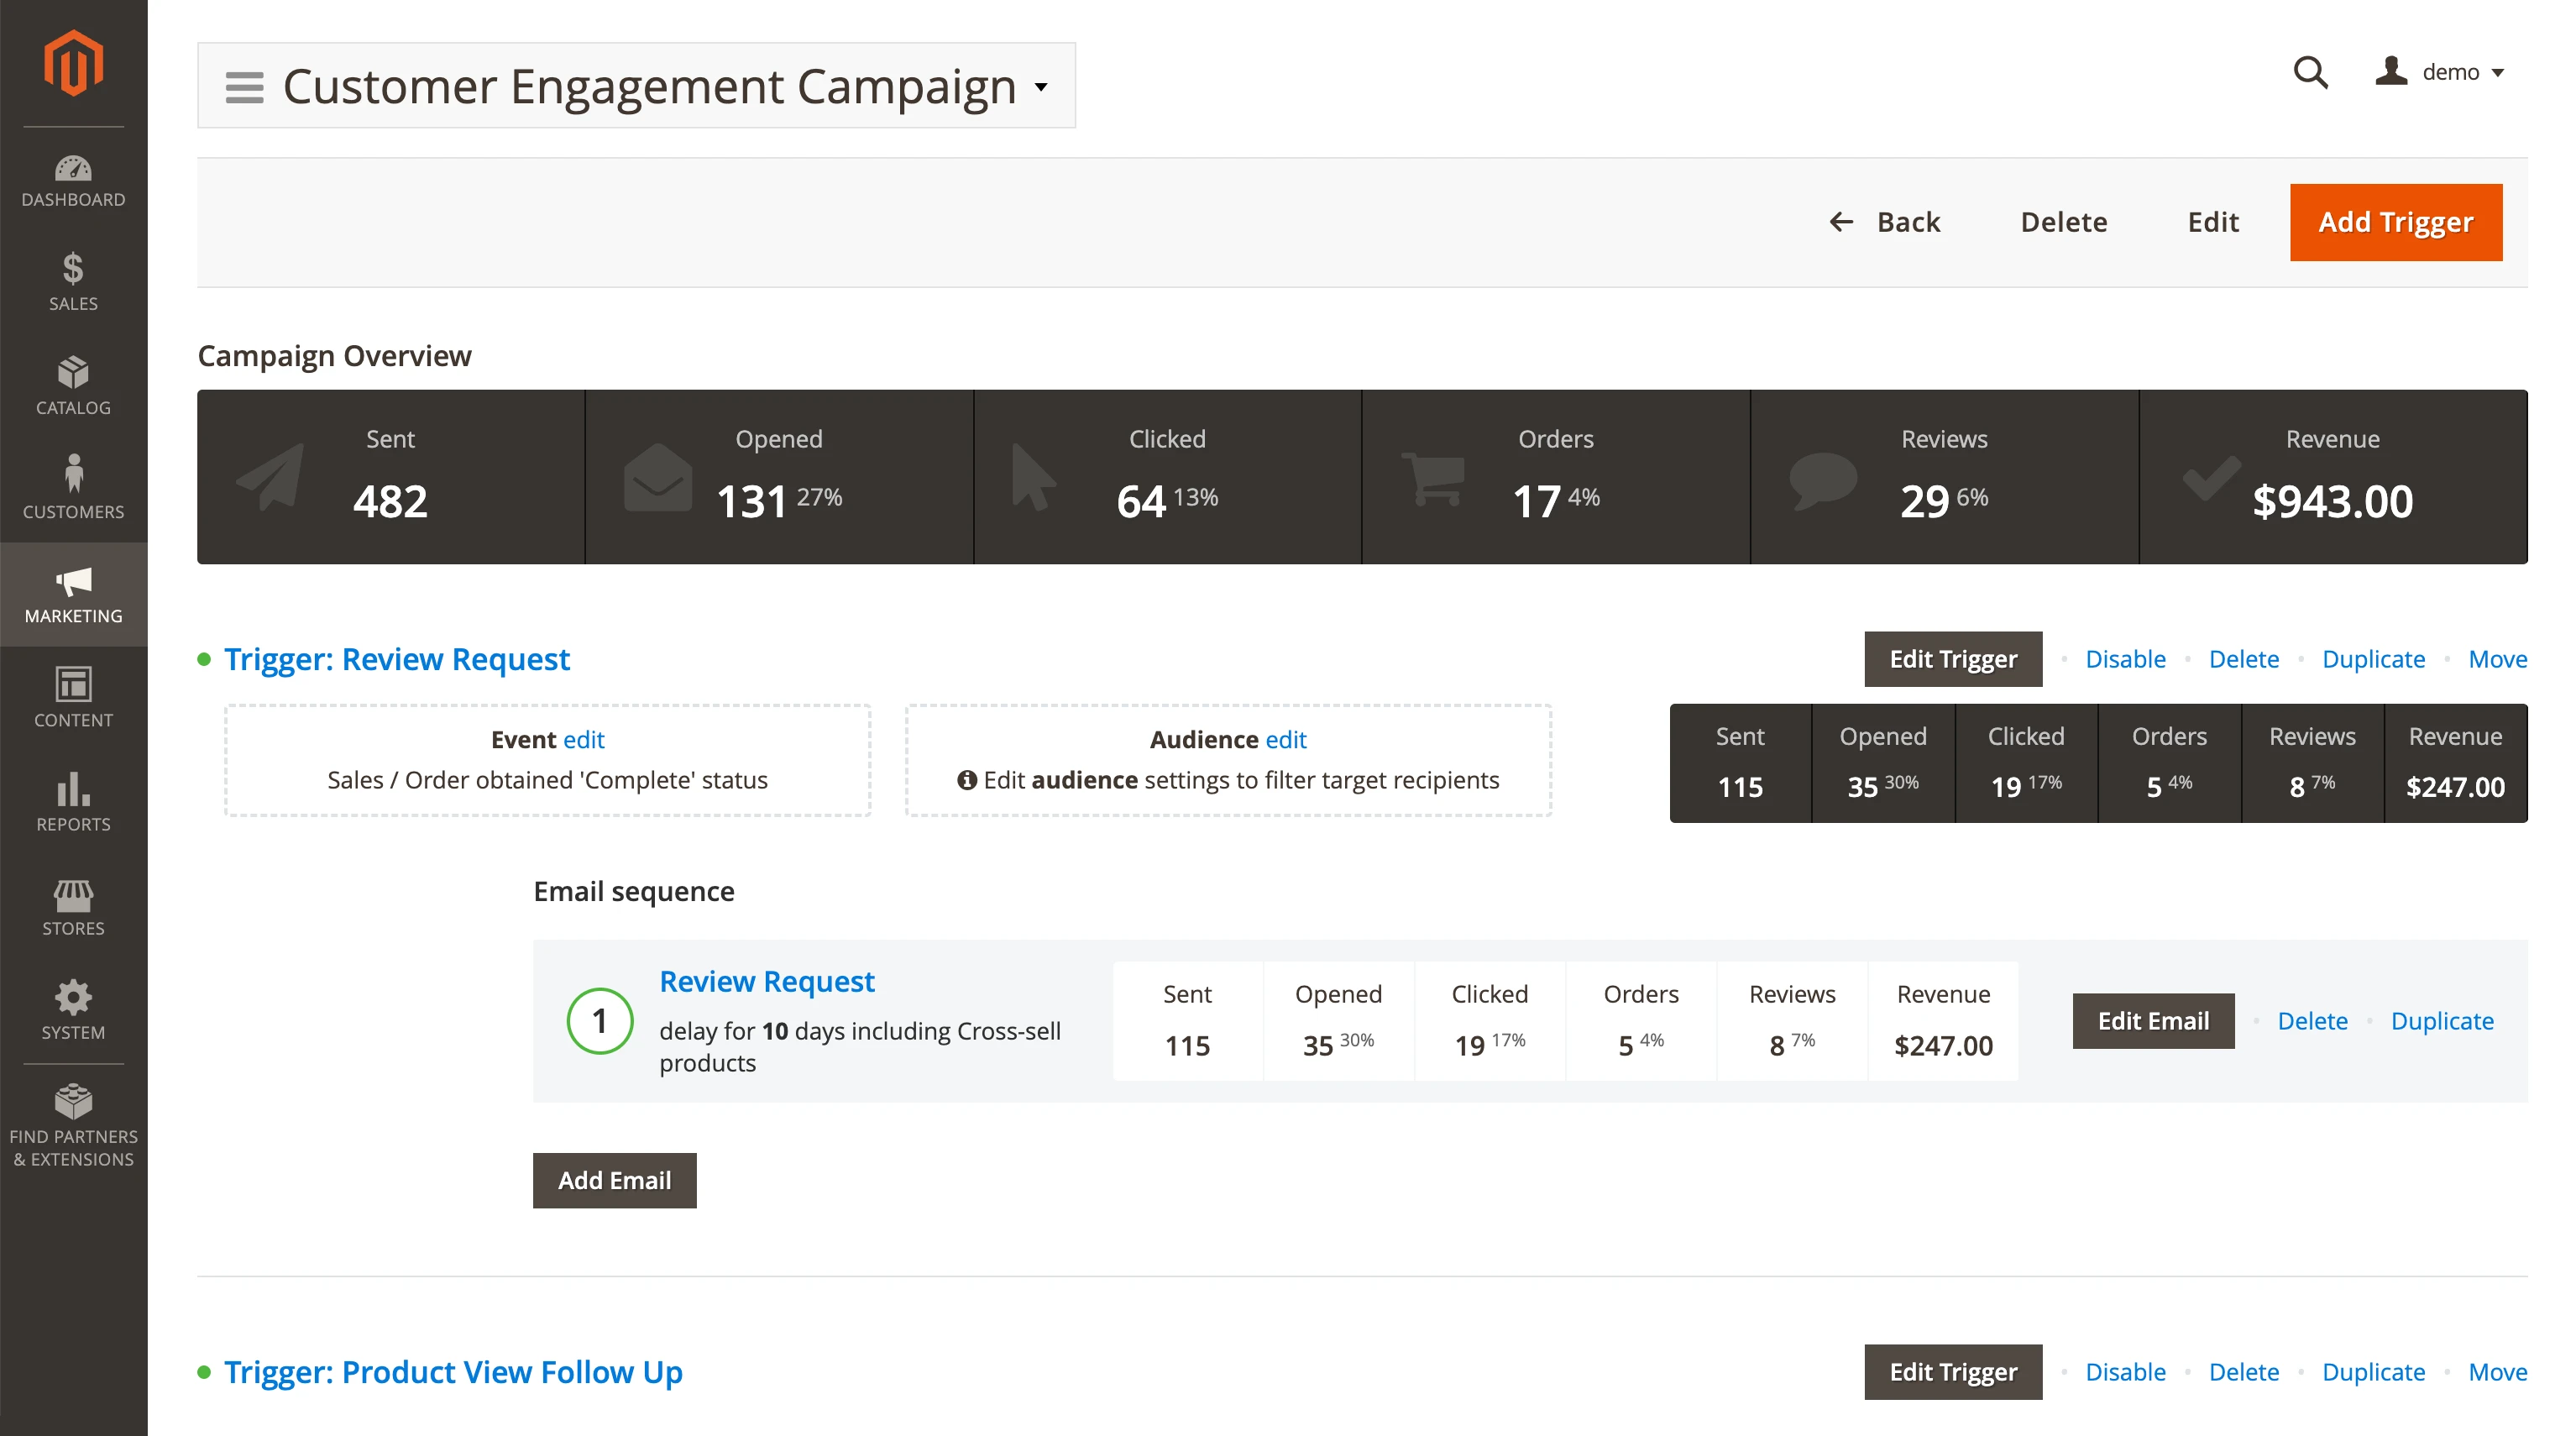Expand the campaign title dropdown arrow
The height and width of the screenshot is (1436, 2576).
pos(1041,87)
